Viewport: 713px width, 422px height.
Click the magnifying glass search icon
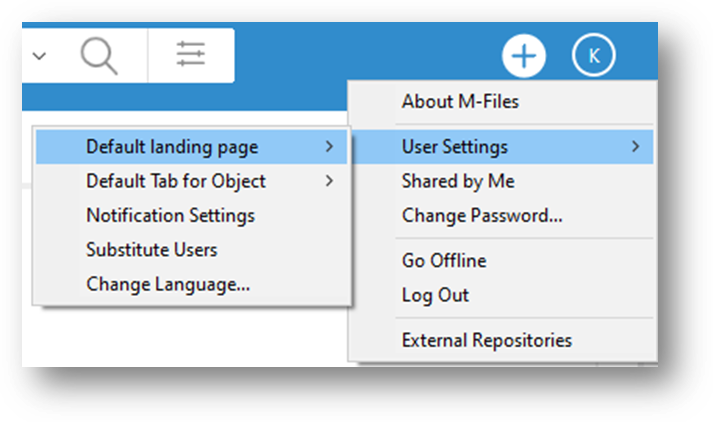[99, 56]
